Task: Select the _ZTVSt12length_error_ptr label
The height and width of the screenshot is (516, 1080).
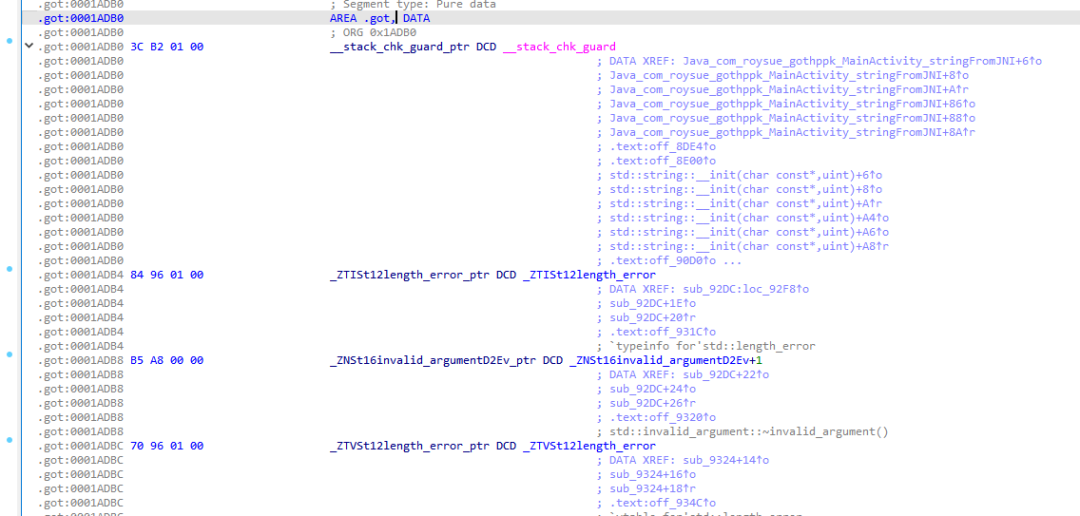Action: click(x=410, y=446)
